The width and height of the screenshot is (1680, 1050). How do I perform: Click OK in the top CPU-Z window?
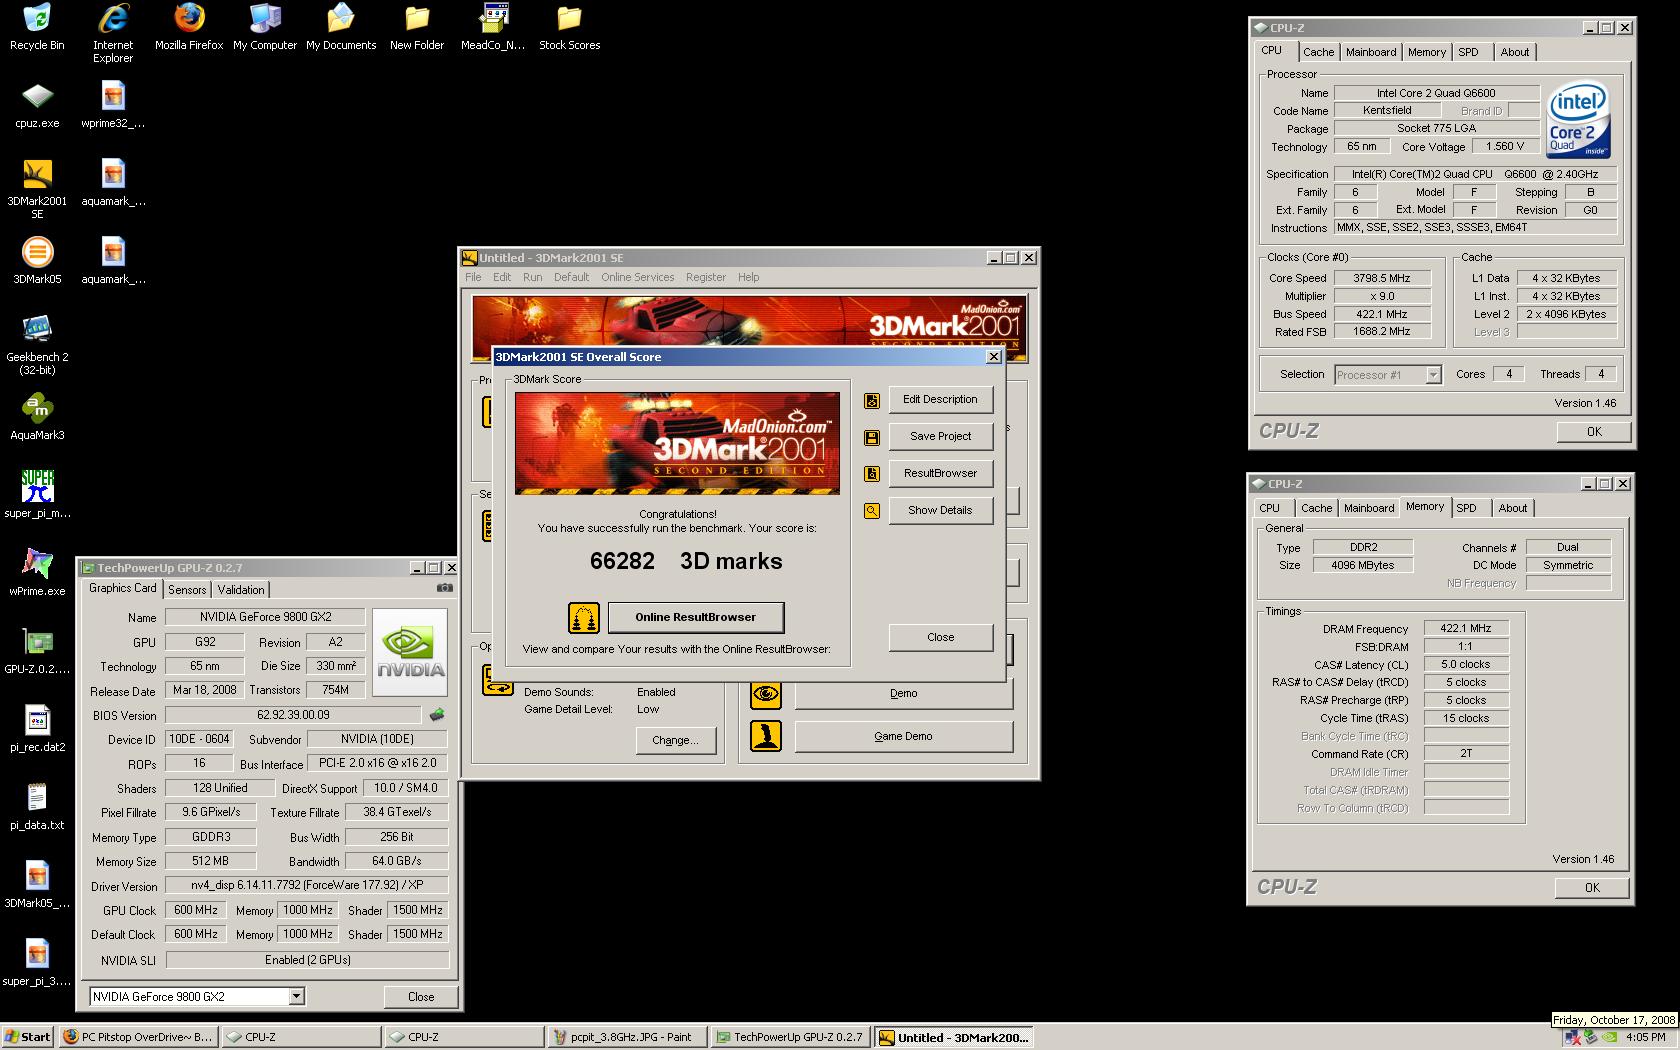point(1594,432)
